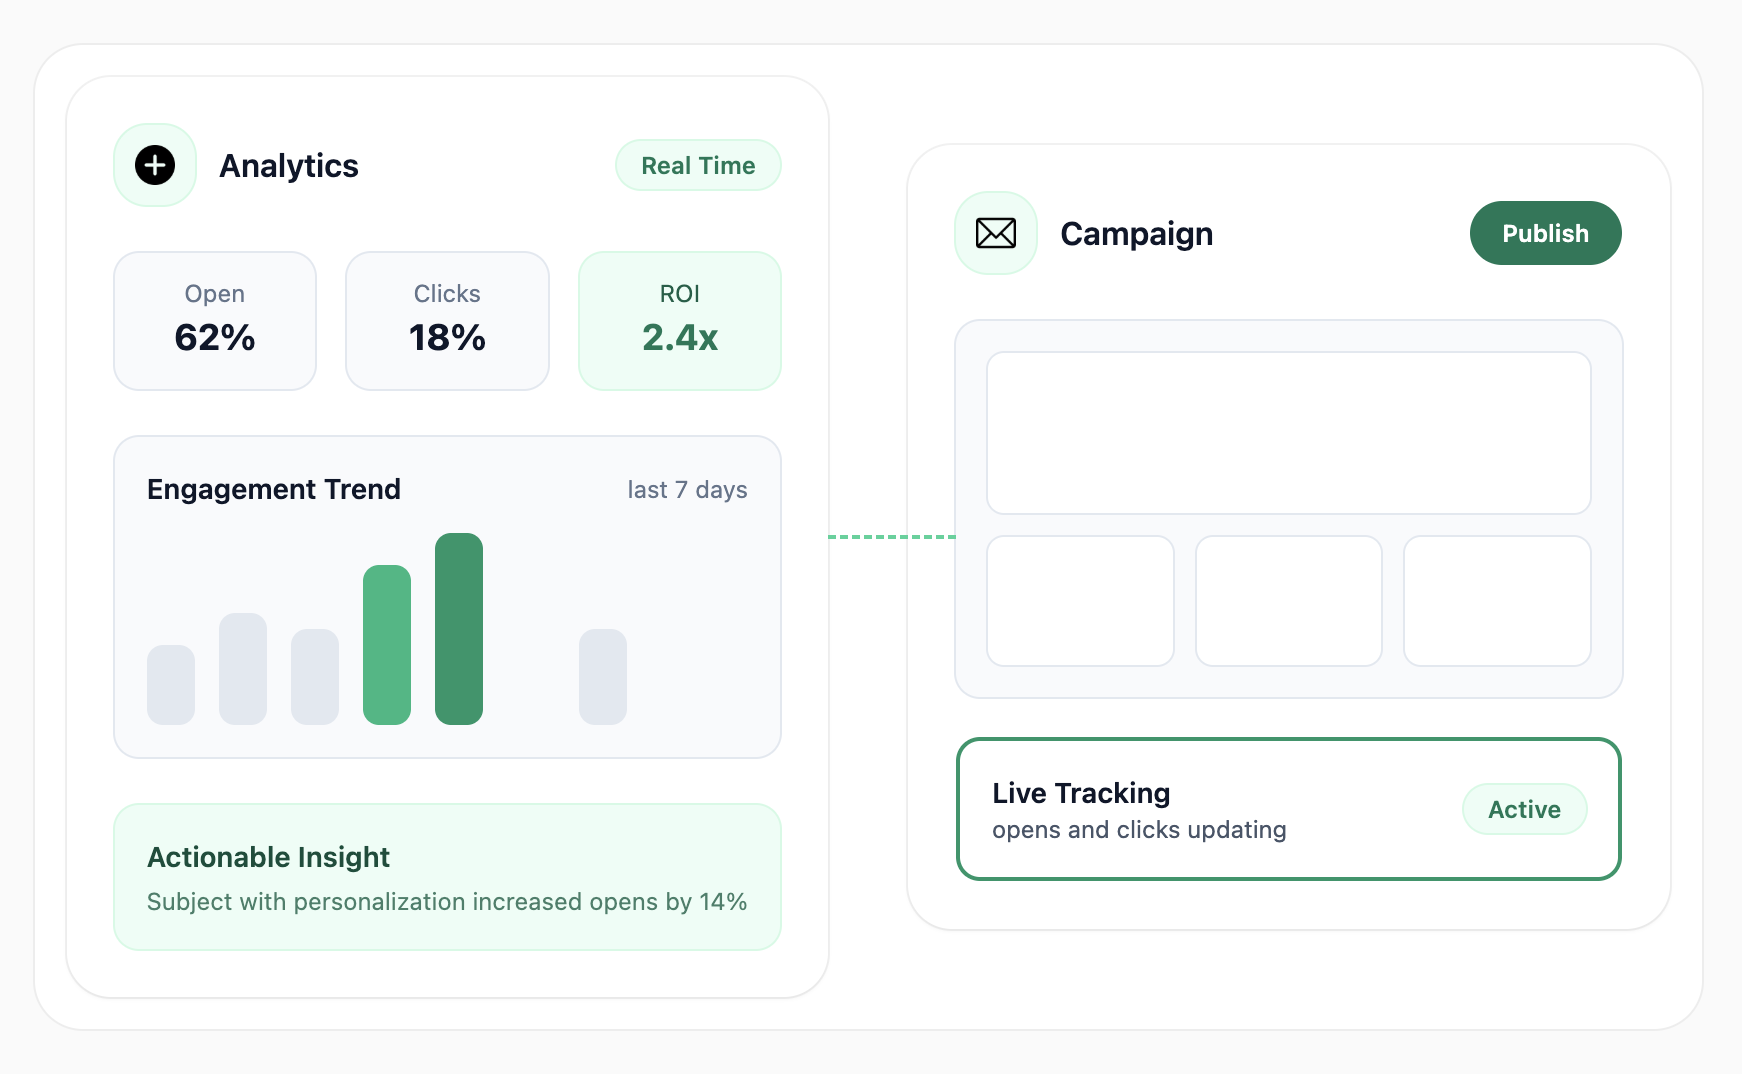Select the right small campaign placeholder
This screenshot has height=1074, width=1742.
(x=1497, y=601)
